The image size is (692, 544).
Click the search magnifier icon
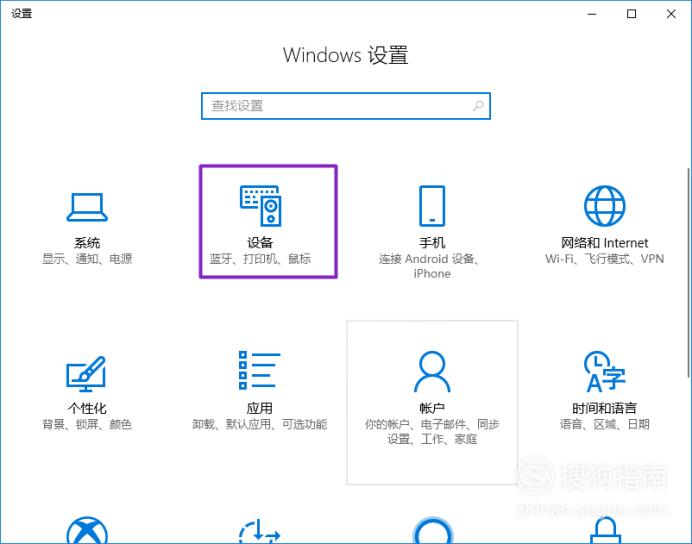[478, 106]
